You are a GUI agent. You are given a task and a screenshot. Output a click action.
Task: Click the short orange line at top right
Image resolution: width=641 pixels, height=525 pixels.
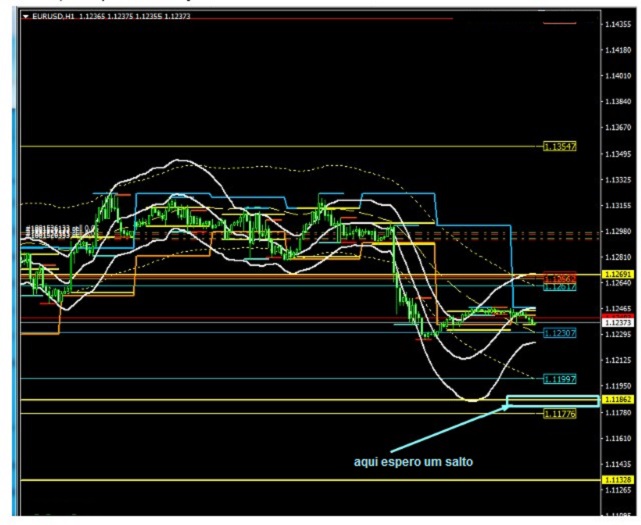(x=557, y=23)
